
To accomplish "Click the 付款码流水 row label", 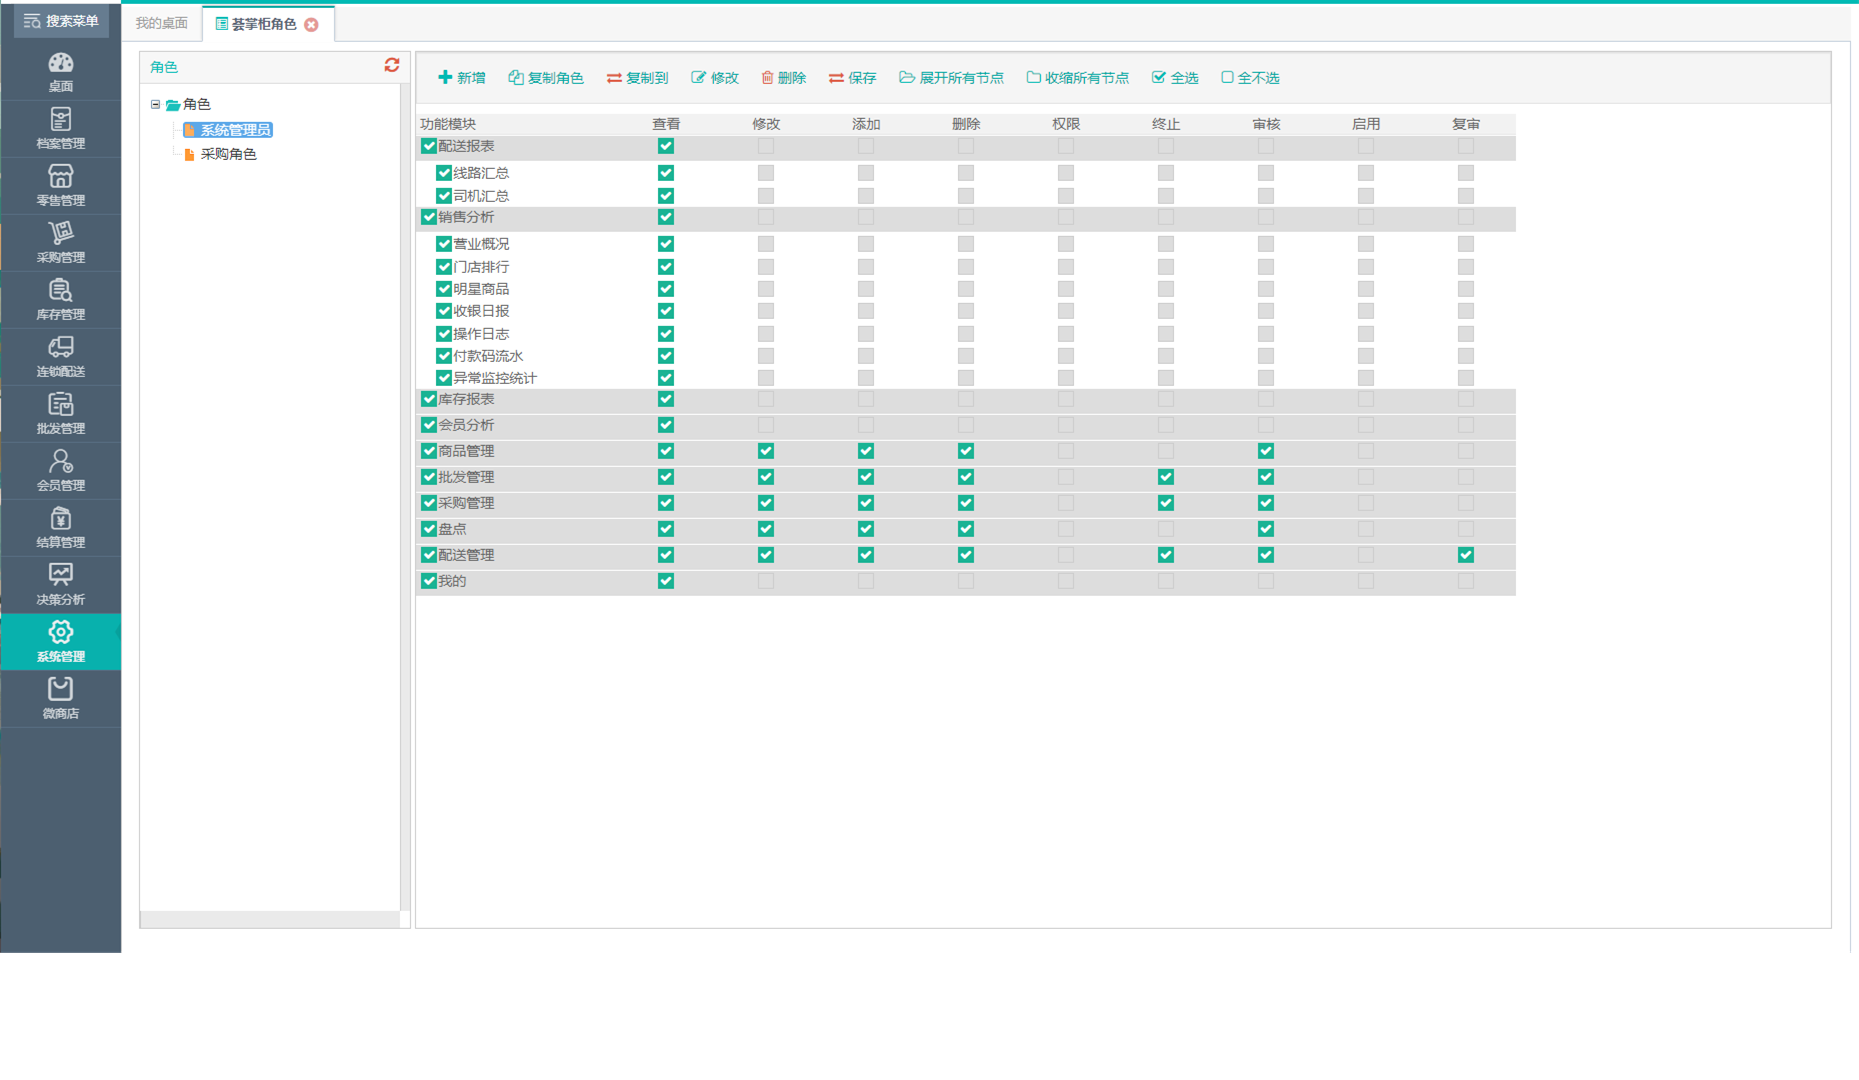I will pyautogui.click(x=488, y=356).
